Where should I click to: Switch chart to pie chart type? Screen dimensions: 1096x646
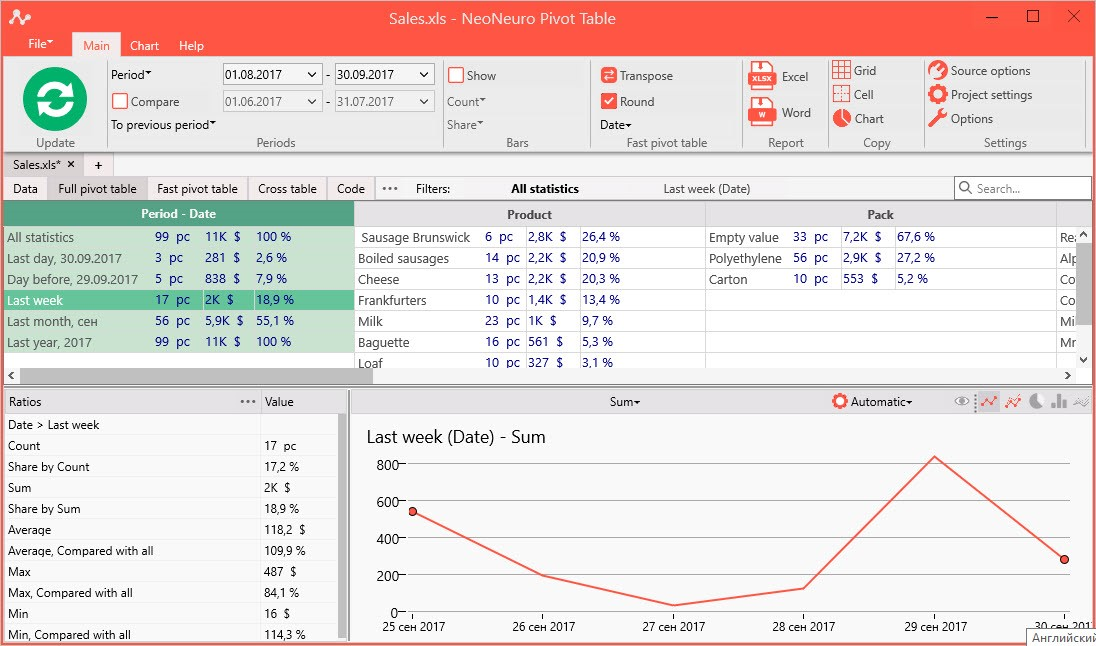tap(1037, 401)
